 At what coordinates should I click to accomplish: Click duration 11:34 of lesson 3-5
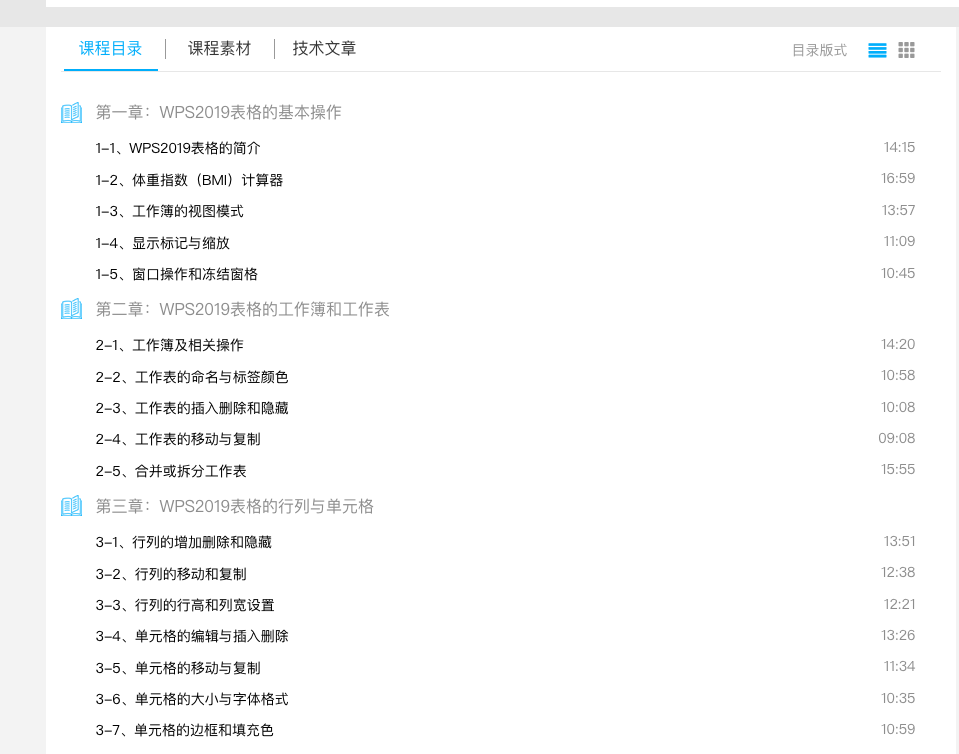[899, 667]
